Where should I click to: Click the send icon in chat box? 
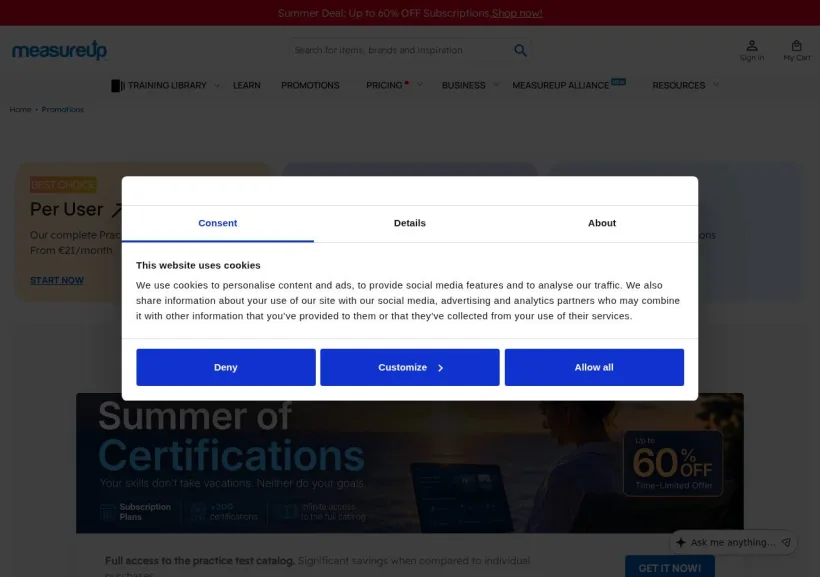point(786,542)
